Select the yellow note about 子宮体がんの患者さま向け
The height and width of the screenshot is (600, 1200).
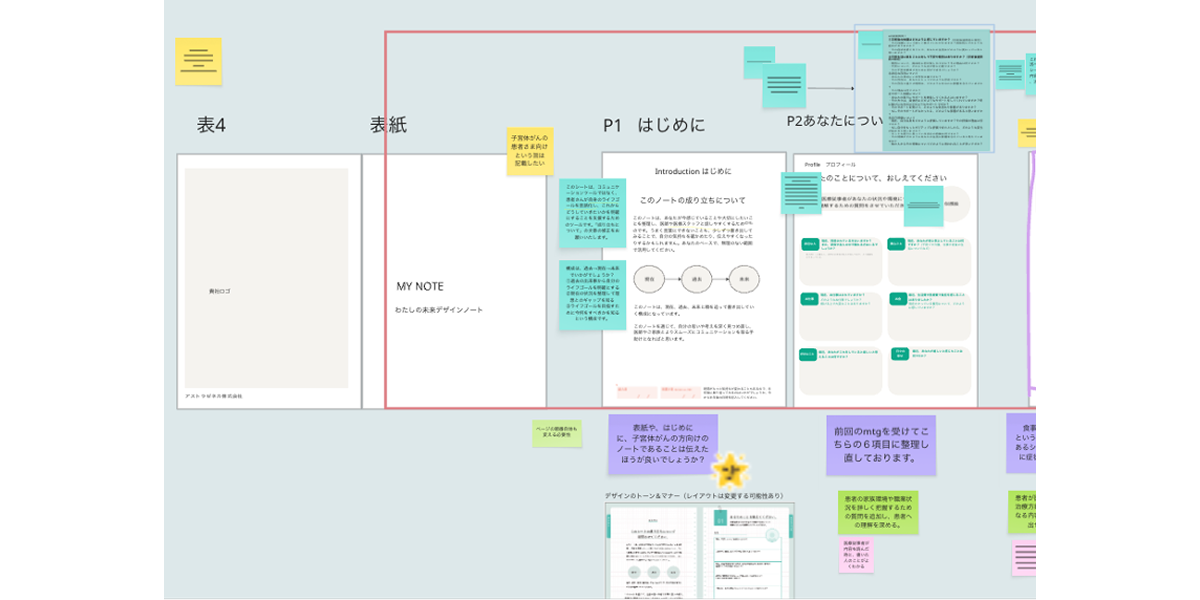530,151
